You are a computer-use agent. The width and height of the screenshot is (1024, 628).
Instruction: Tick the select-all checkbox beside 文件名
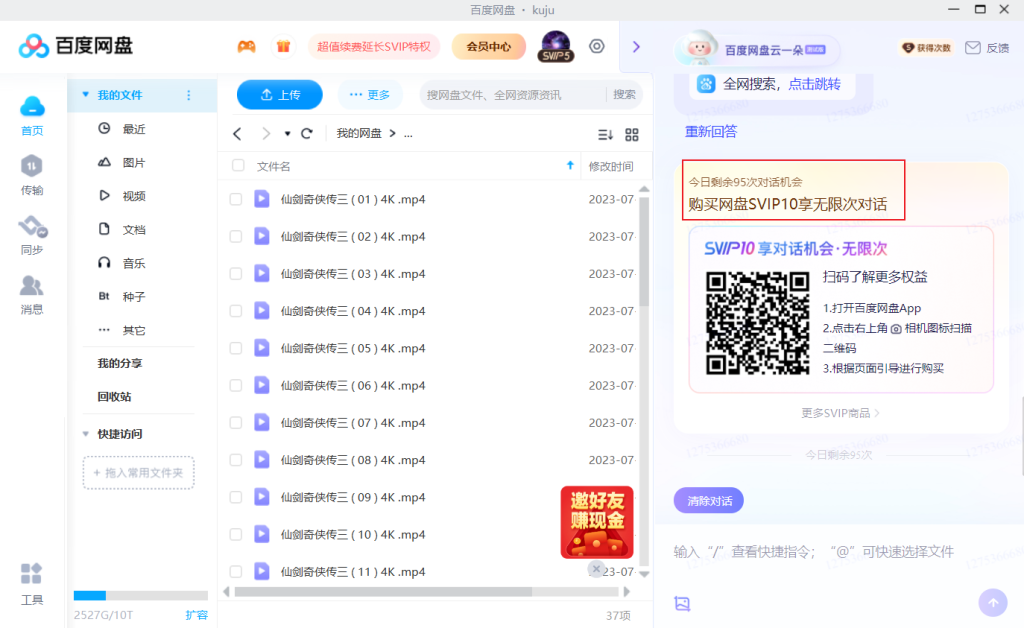pos(238,166)
